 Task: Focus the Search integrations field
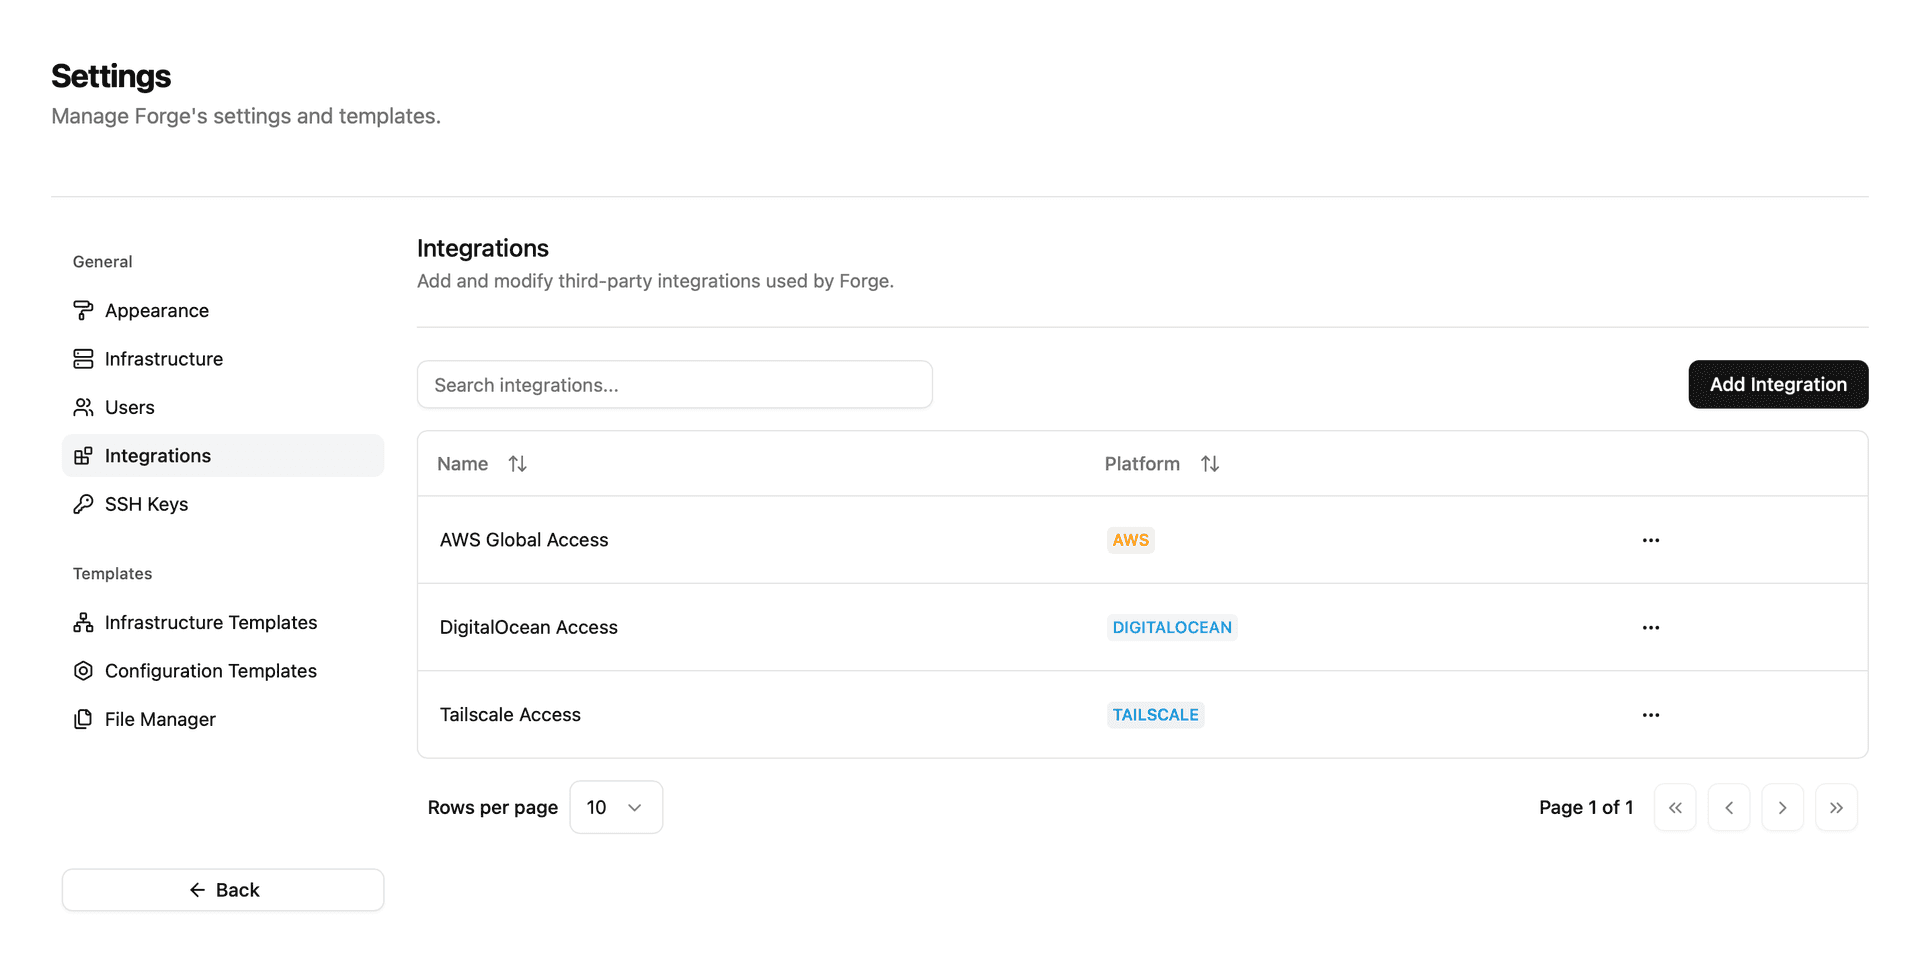(x=675, y=385)
